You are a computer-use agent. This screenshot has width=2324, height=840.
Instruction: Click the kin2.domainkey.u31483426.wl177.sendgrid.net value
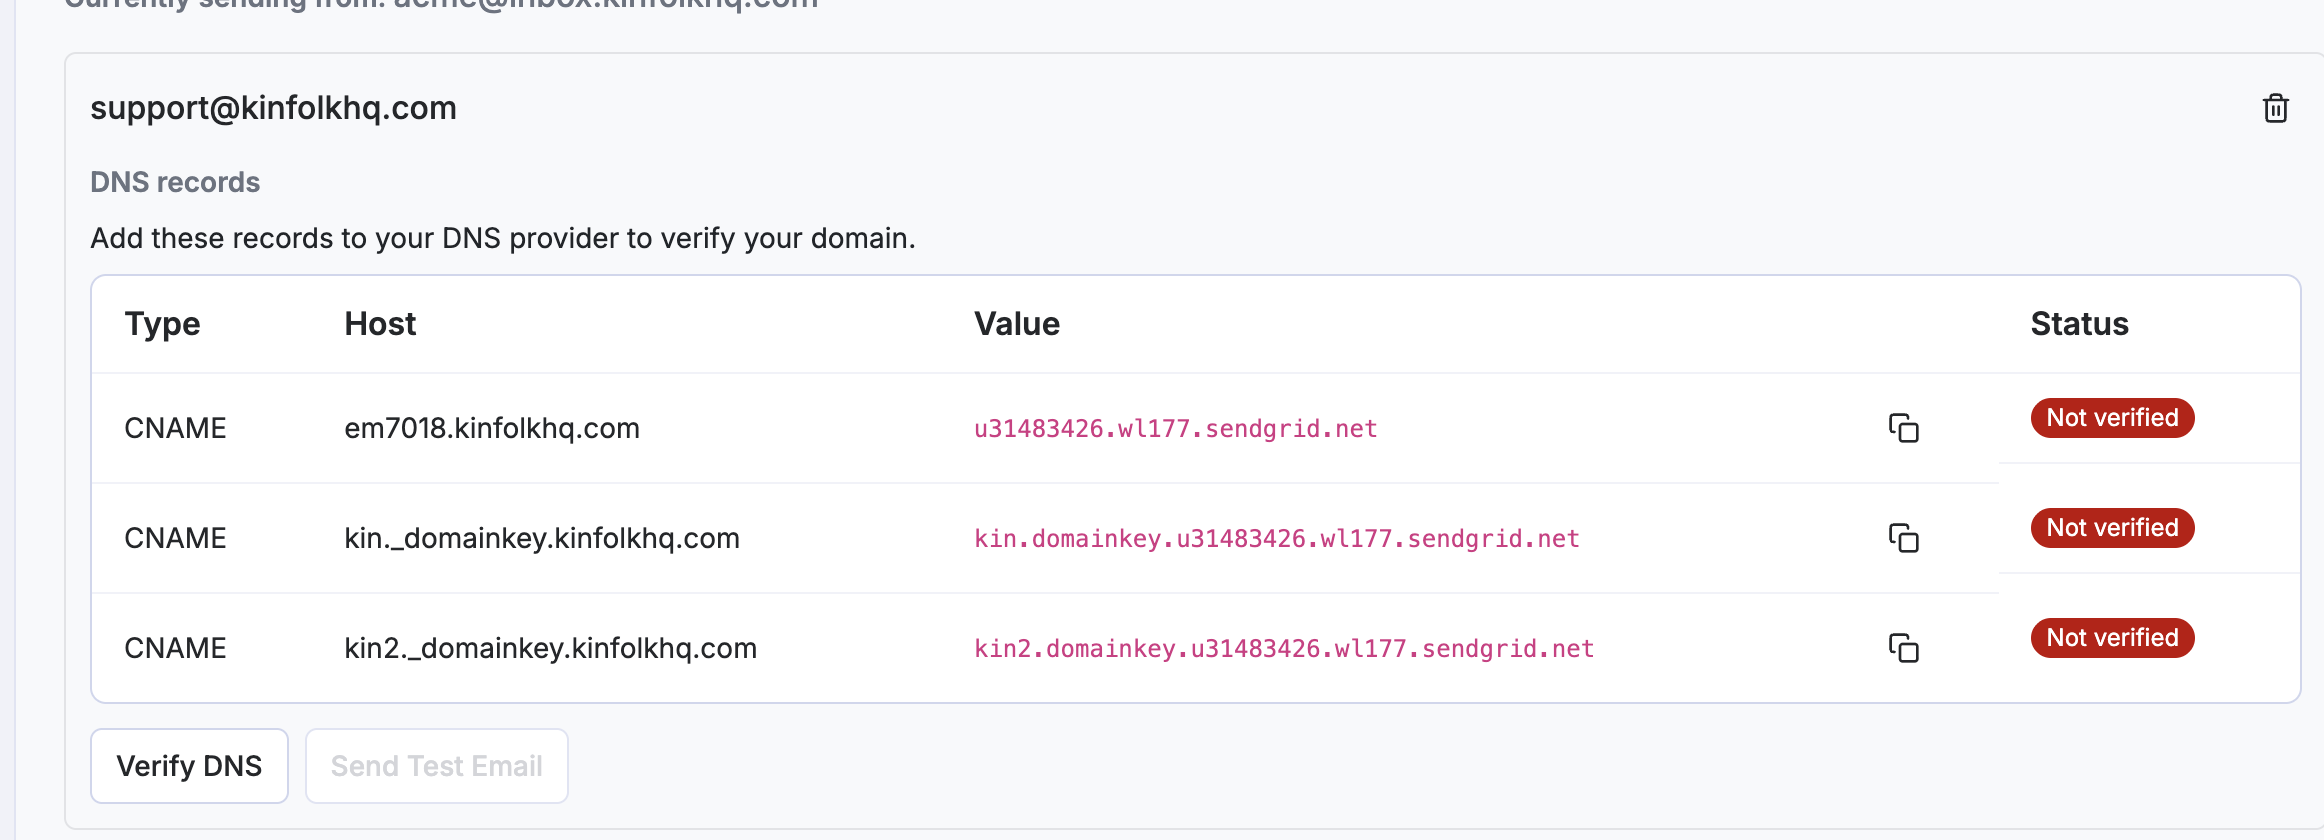1284,649
